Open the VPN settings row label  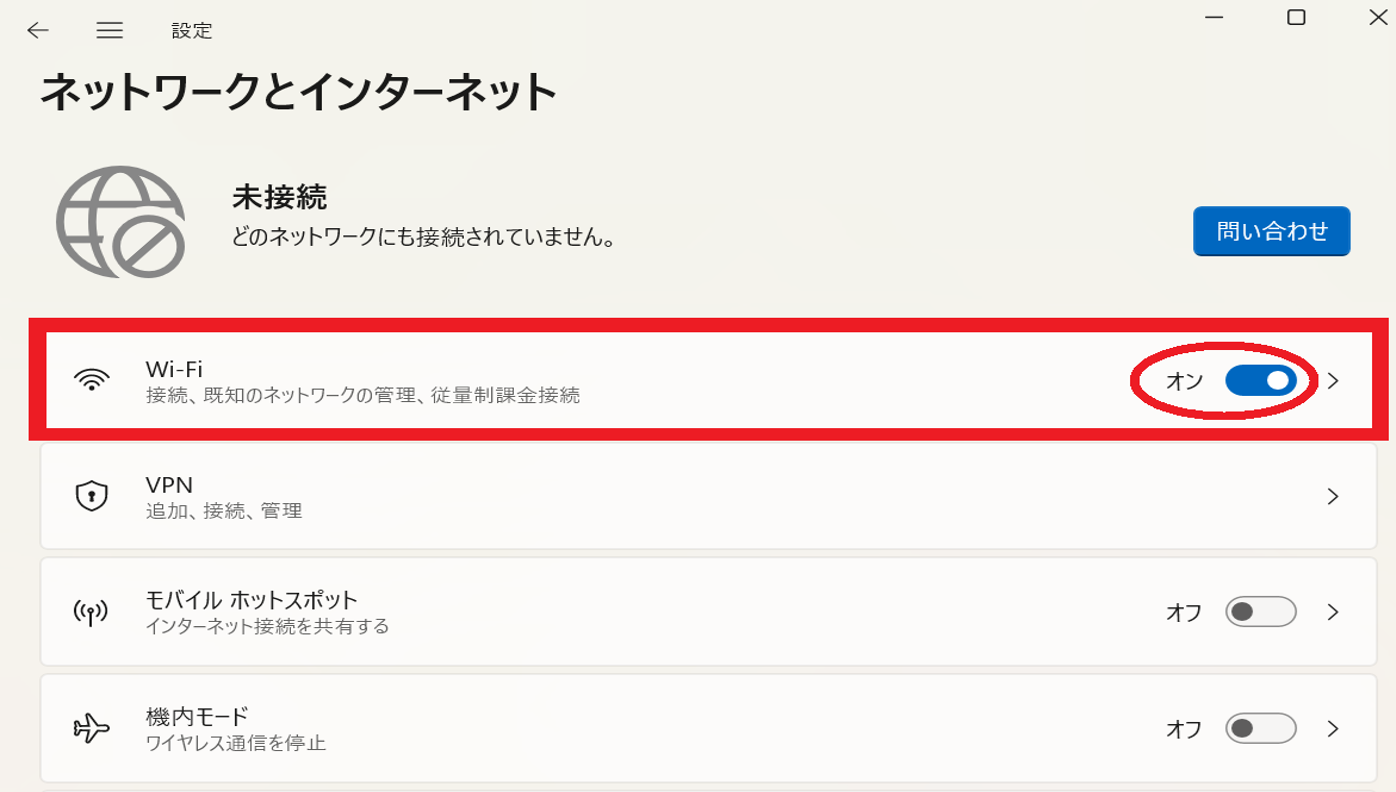coord(169,485)
